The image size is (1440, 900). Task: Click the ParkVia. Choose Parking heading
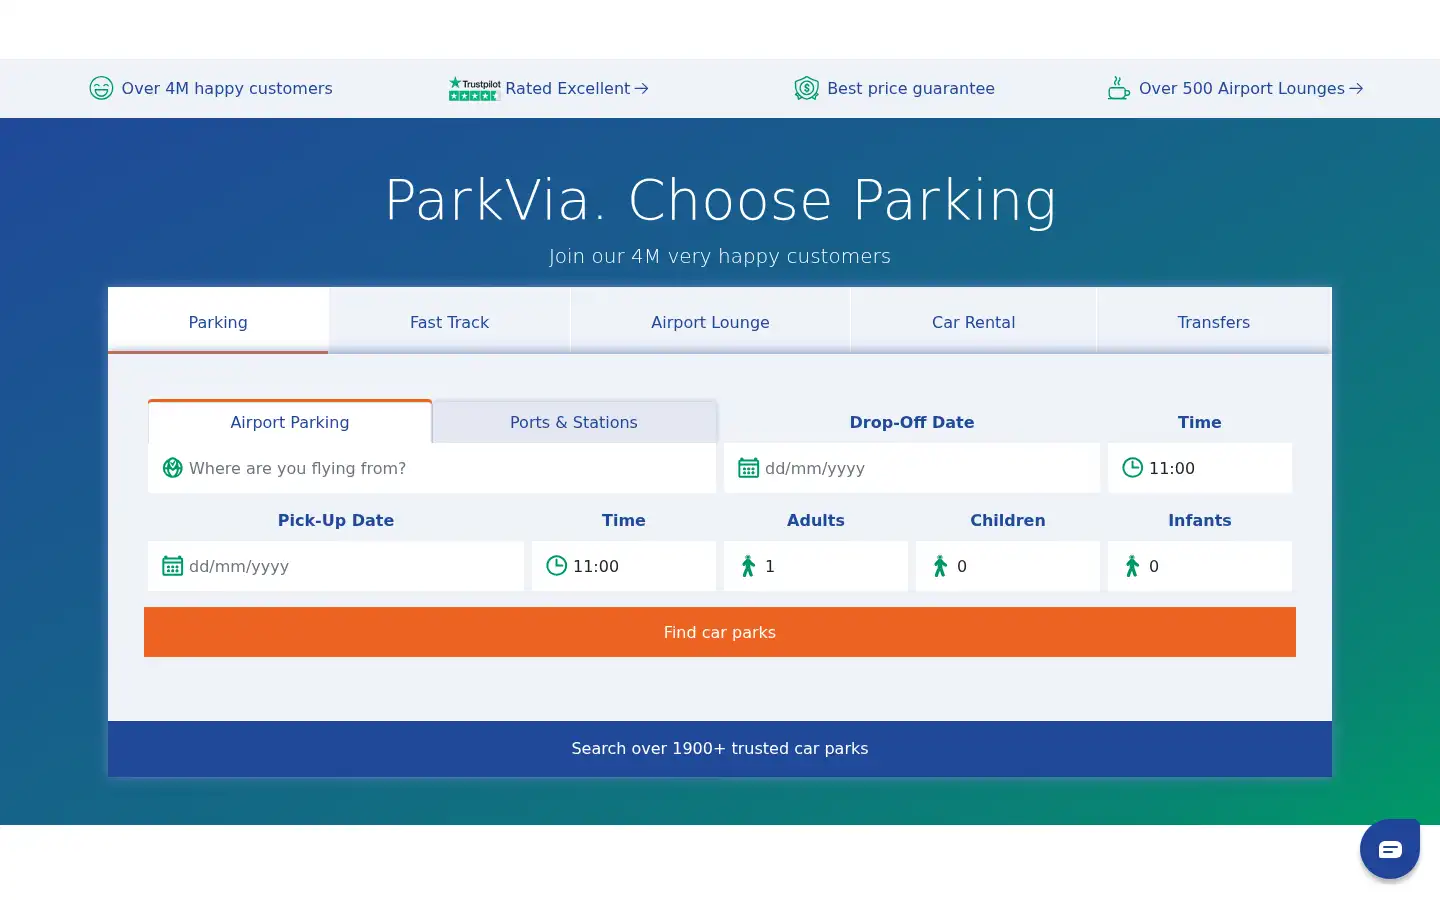[720, 200]
